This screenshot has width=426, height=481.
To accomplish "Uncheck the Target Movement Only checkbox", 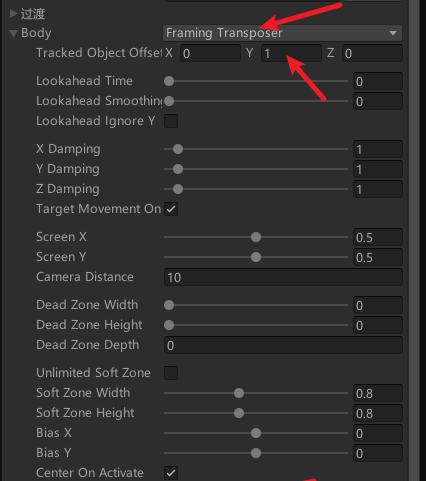I will click(x=171, y=209).
